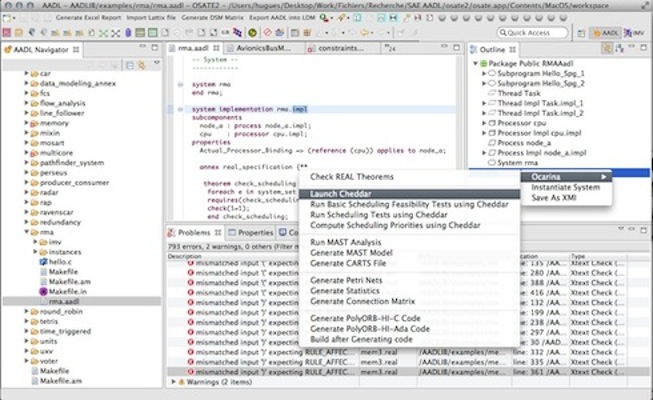Select System rma in the Outline

tap(518, 163)
